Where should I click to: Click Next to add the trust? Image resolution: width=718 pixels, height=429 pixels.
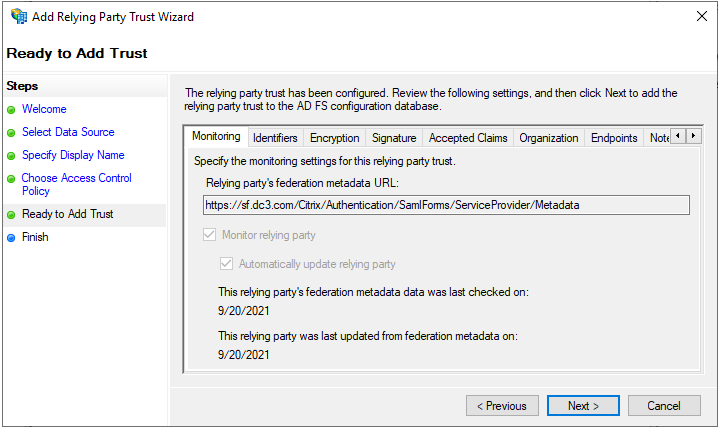click(x=583, y=406)
